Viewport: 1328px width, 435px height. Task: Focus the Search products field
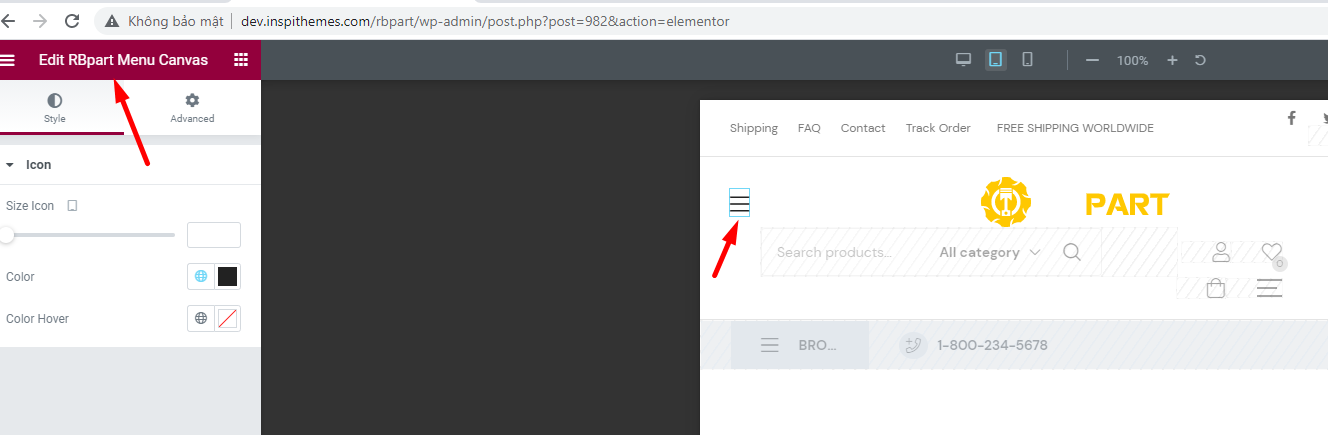(834, 252)
